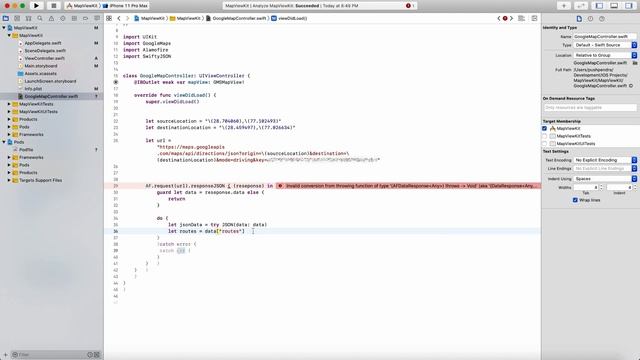This screenshot has height=360, width=640.
Task: Expand Targets Support Files folder
Action: (x=9, y=180)
